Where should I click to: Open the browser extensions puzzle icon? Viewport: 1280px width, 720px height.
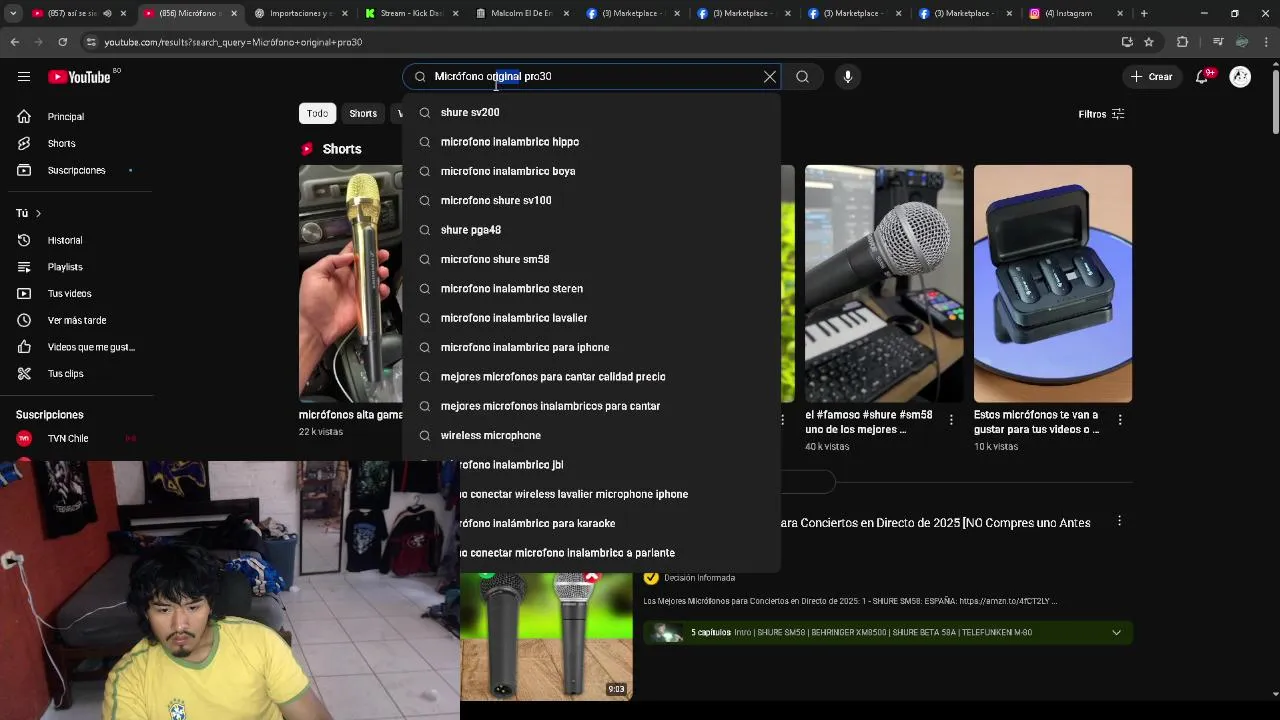pyautogui.click(x=1182, y=42)
